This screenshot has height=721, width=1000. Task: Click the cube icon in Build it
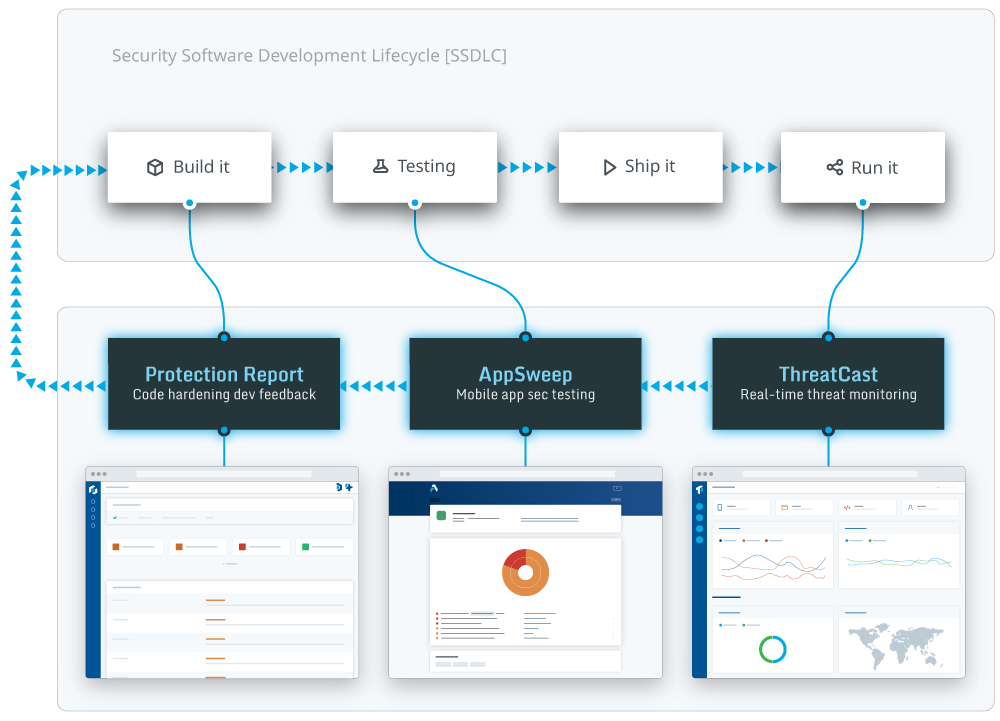coord(155,167)
